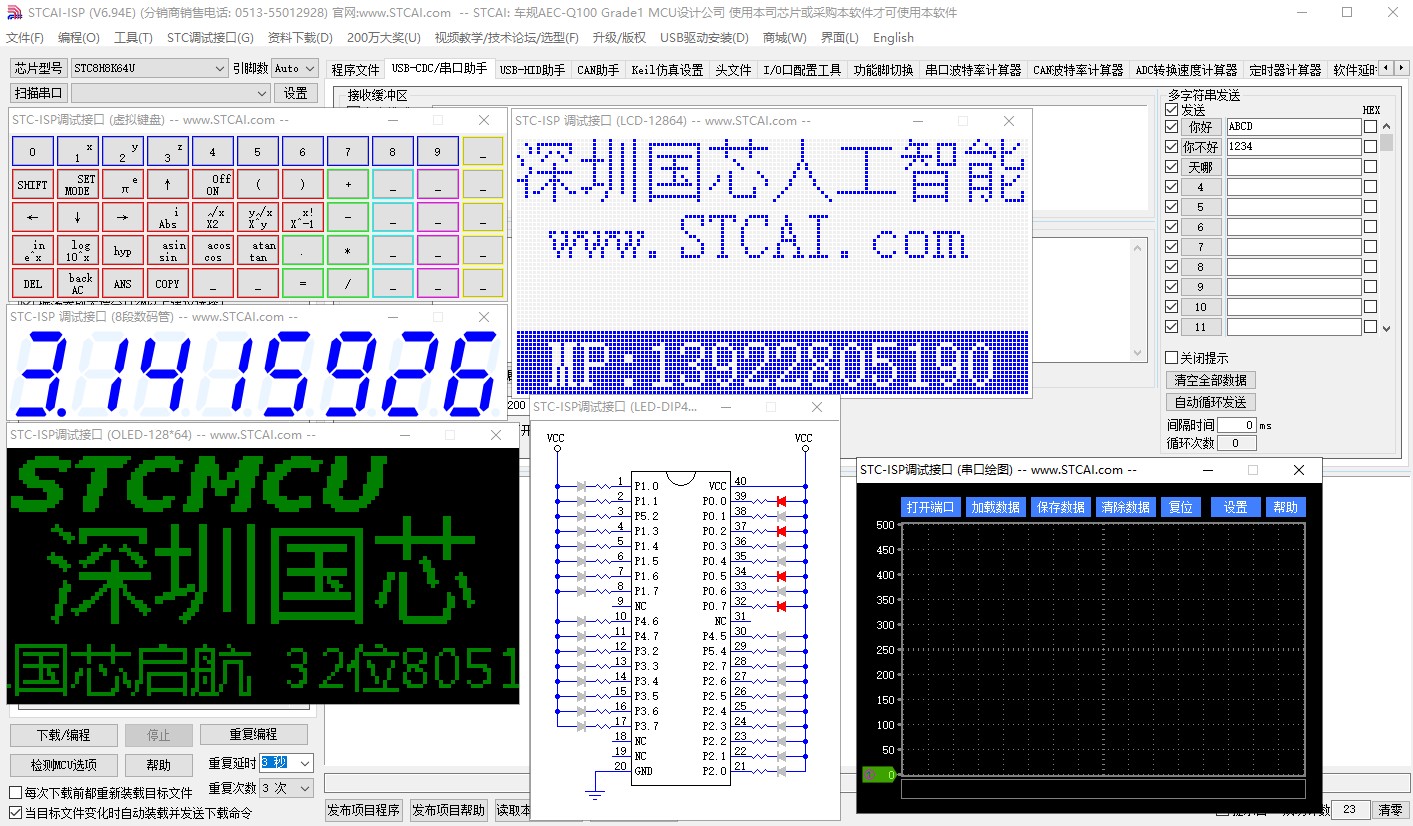Enable 每次下载前都重新装载目标文件 option
This screenshot has width=1413, height=826.
click(15, 793)
